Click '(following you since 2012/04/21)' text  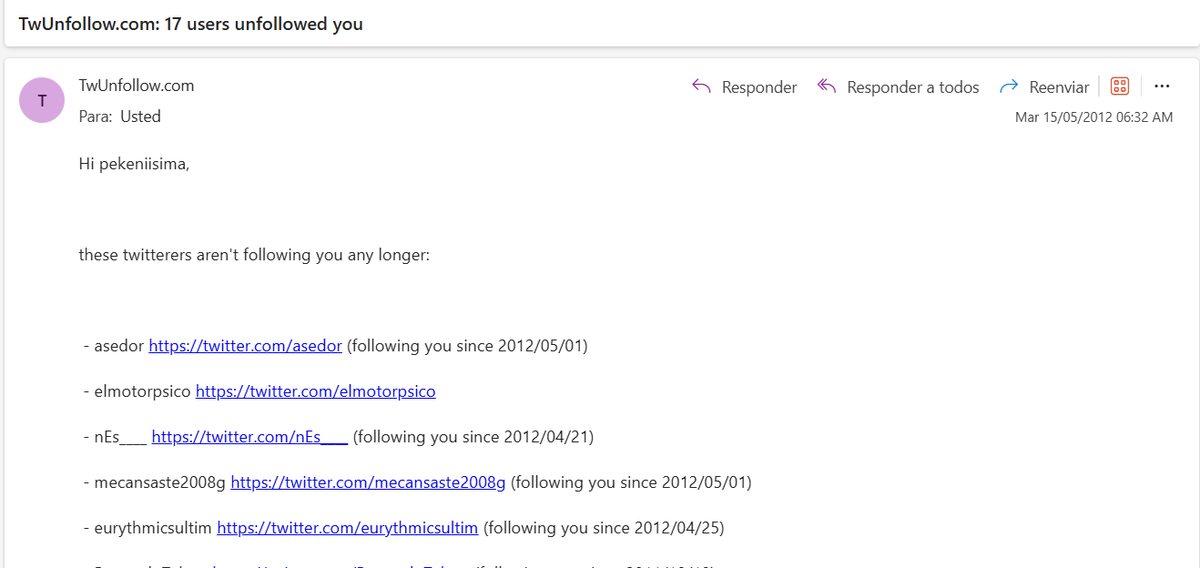[474, 436]
